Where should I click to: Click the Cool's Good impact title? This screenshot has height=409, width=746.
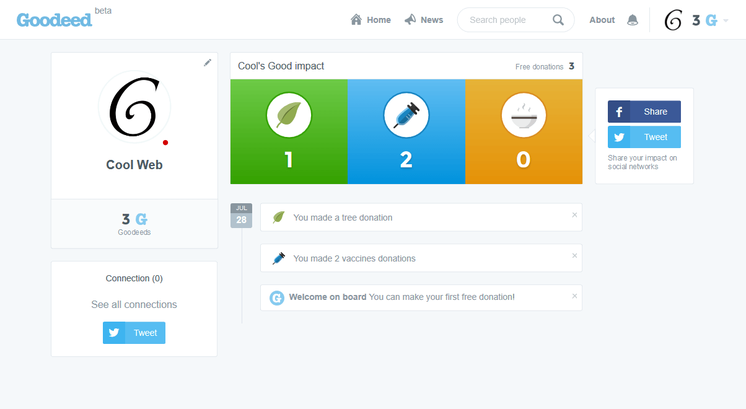(x=281, y=66)
